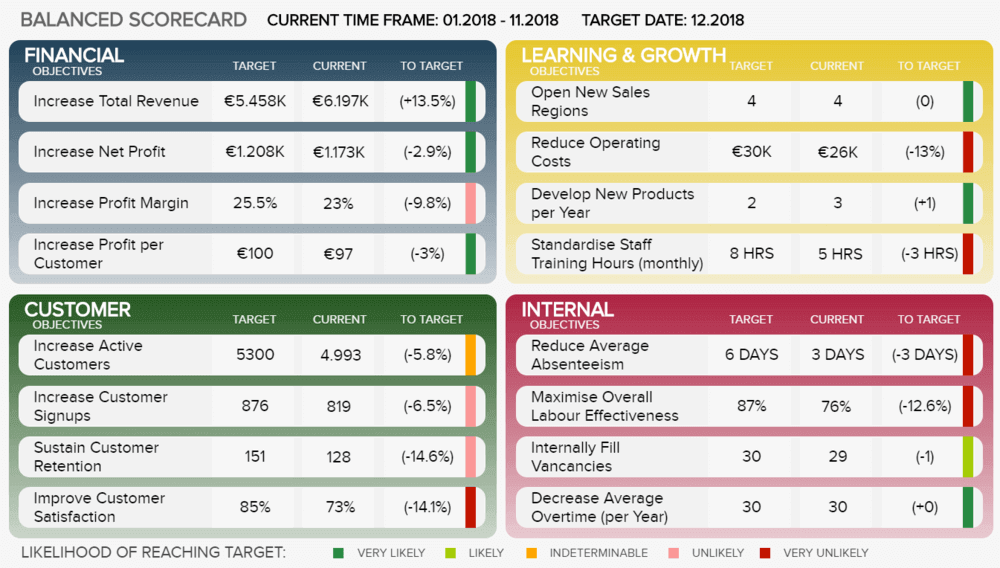Click the orange Indeterminable legend swatch
Viewport: 1000px width, 568px height.
click(x=531, y=553)
